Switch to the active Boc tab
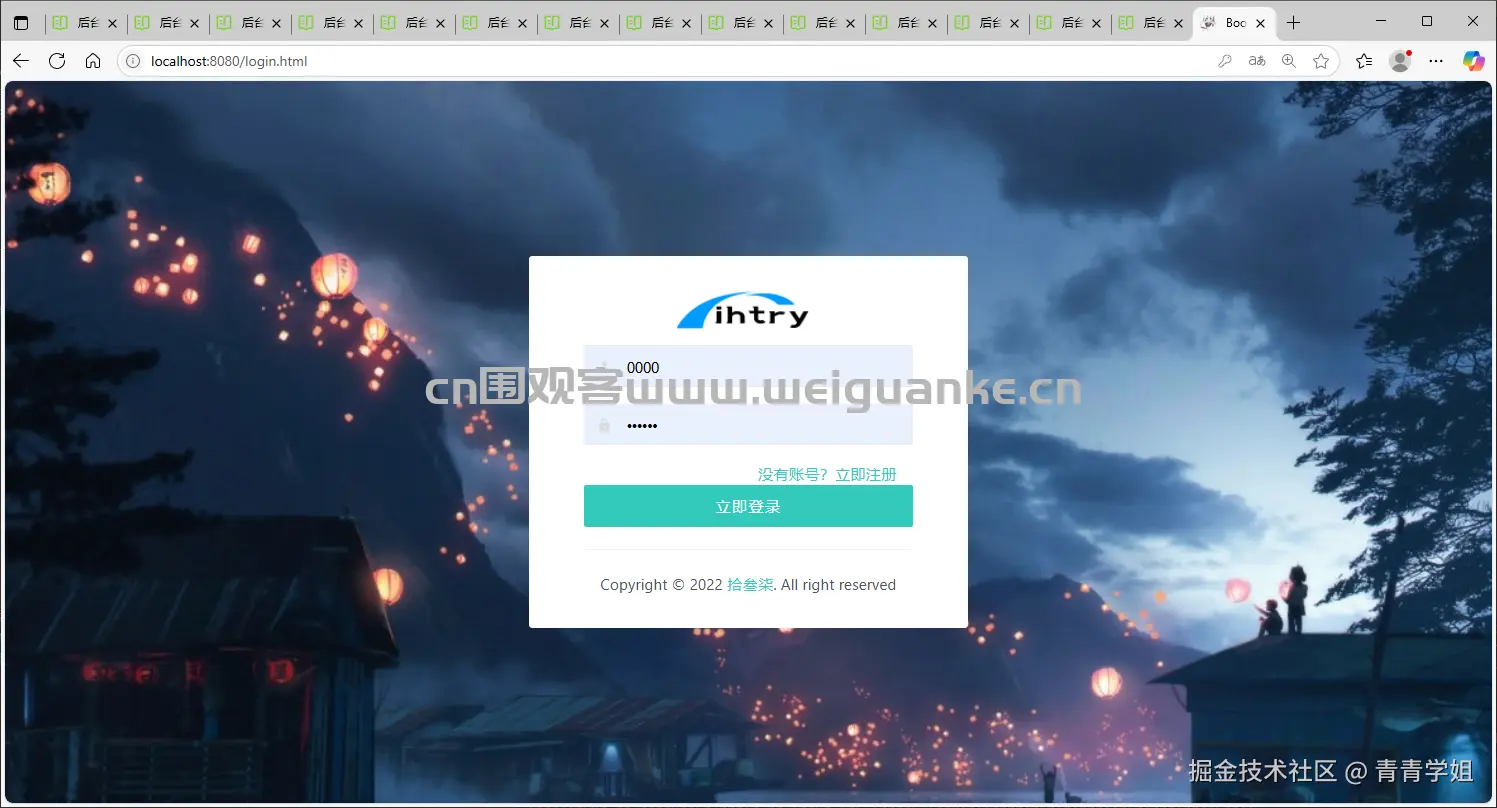1497x808 pixels. [x=1234, y=23]
